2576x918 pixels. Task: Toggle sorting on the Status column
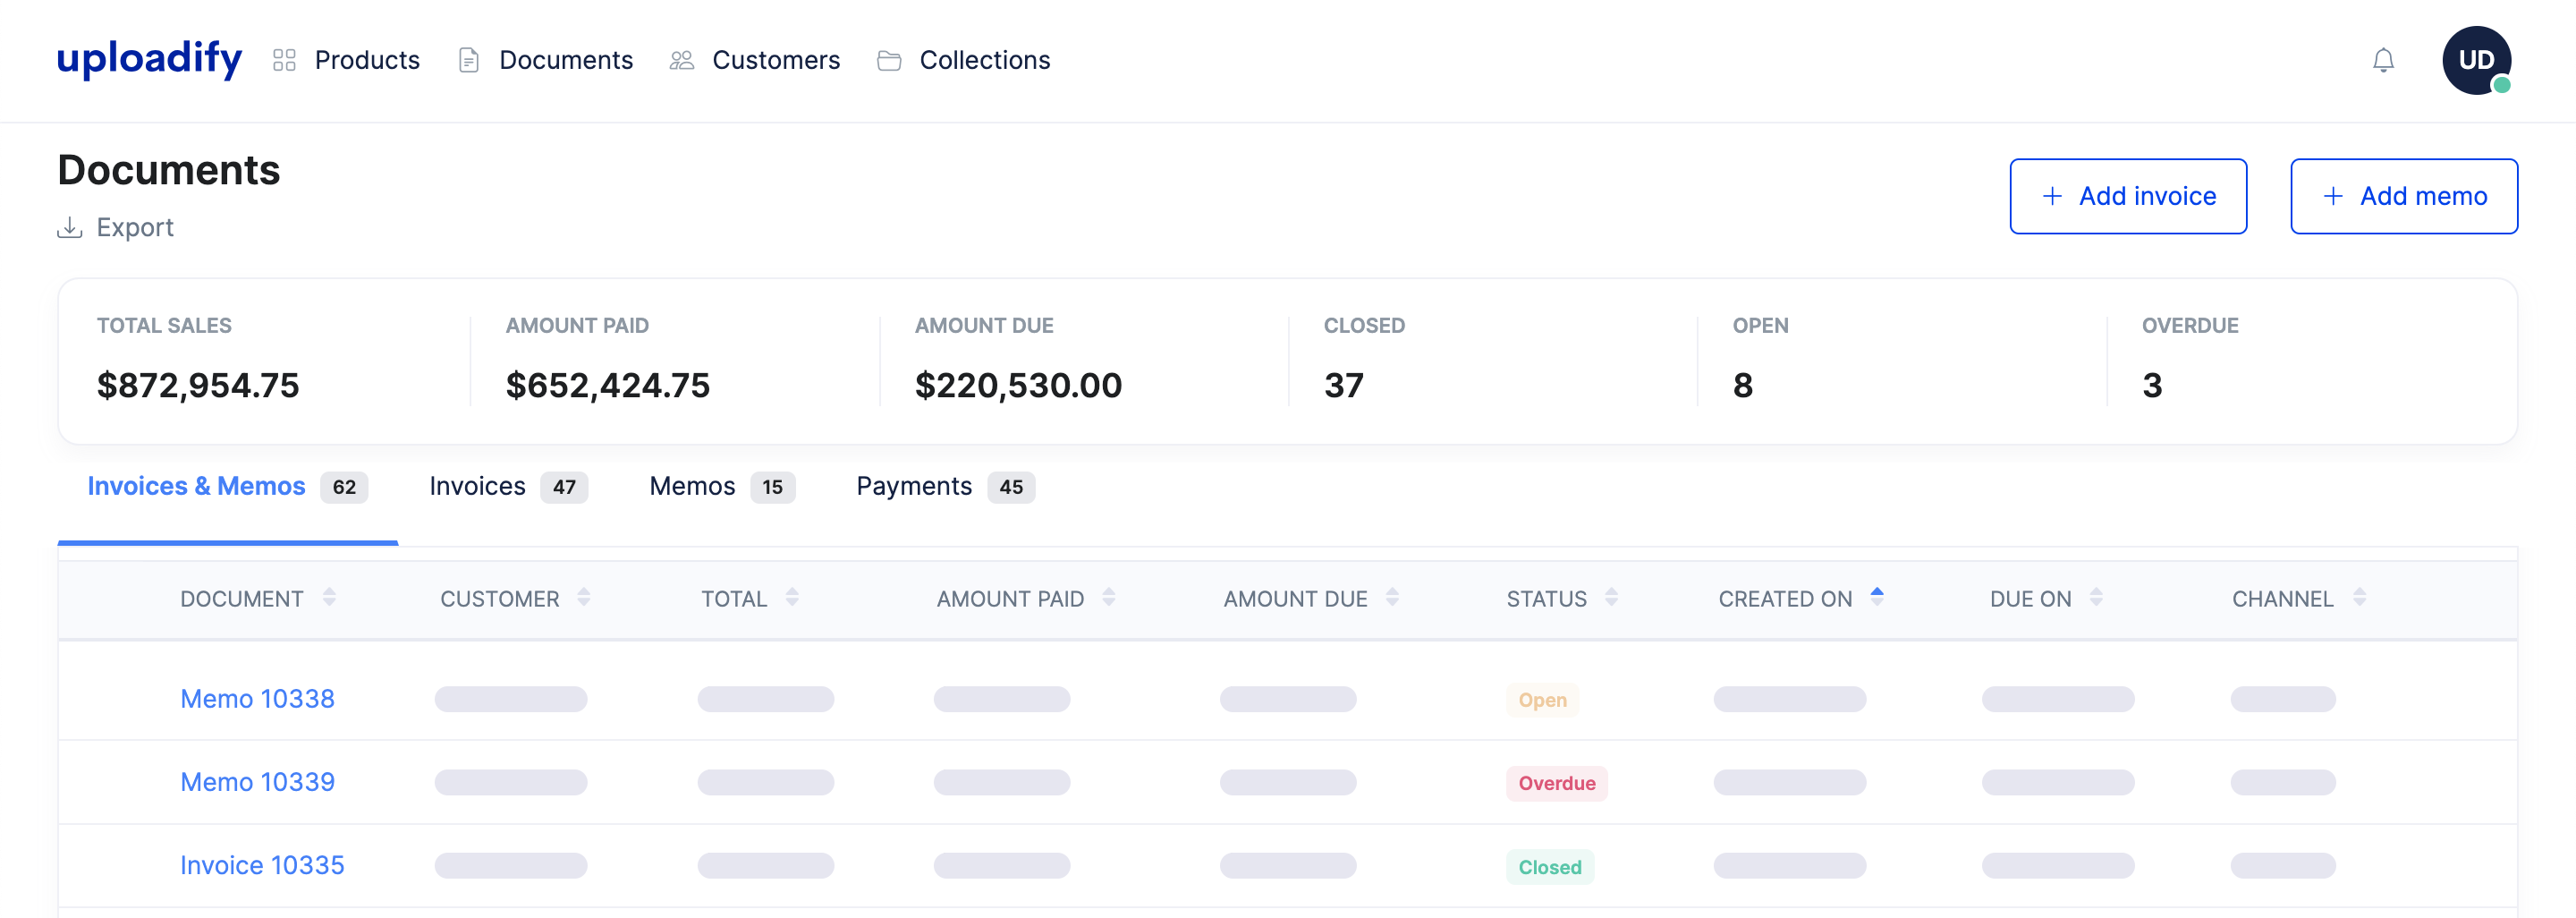(x=1611, y=598)
